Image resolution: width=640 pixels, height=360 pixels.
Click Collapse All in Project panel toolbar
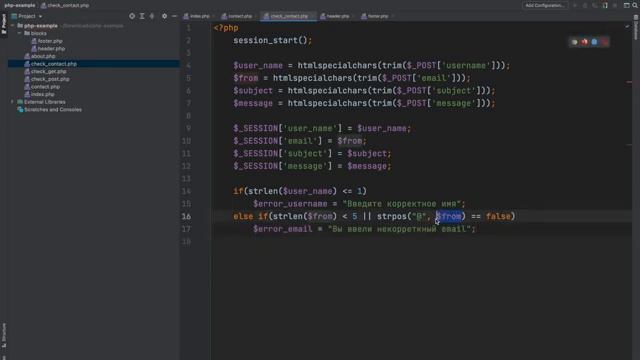152,16
